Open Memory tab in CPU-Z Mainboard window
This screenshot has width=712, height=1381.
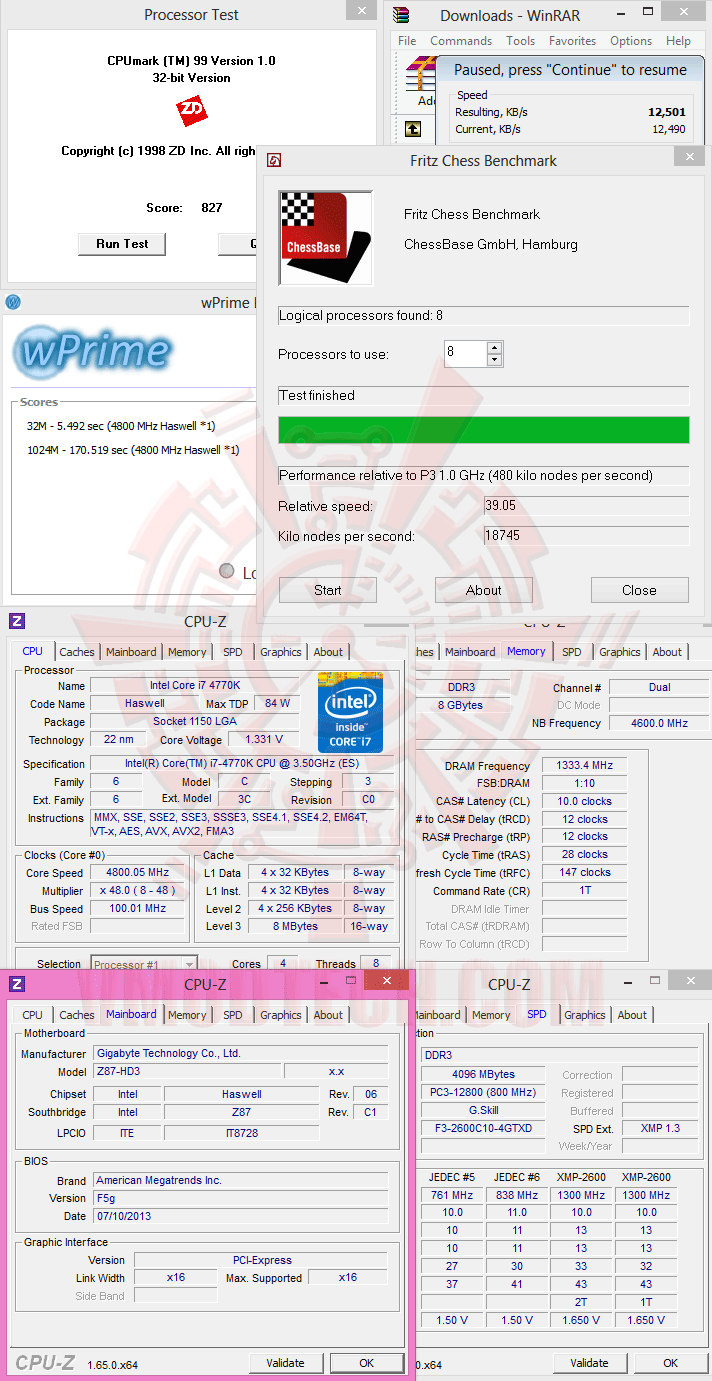tap(187, 1015)
